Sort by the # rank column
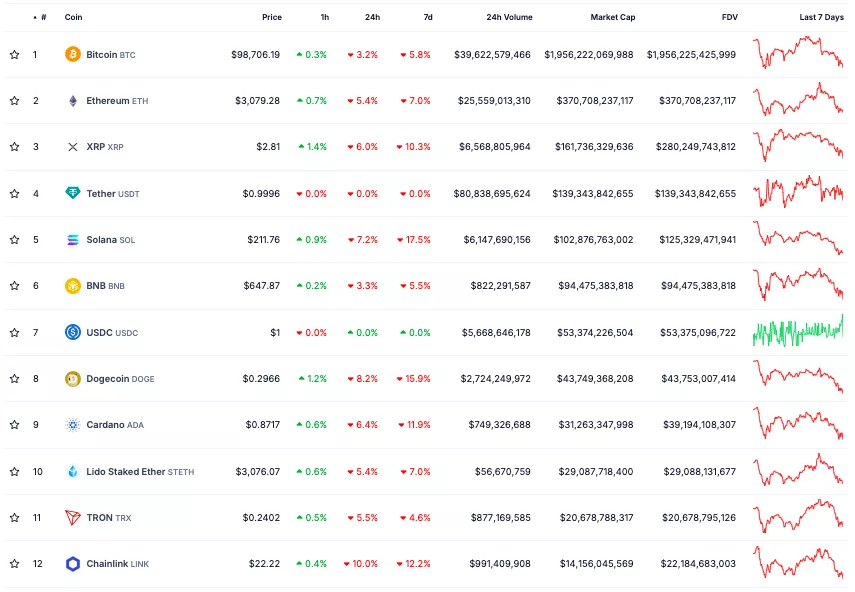The height and width of the screenshot is (592, 855). click(x=42, y=17)
